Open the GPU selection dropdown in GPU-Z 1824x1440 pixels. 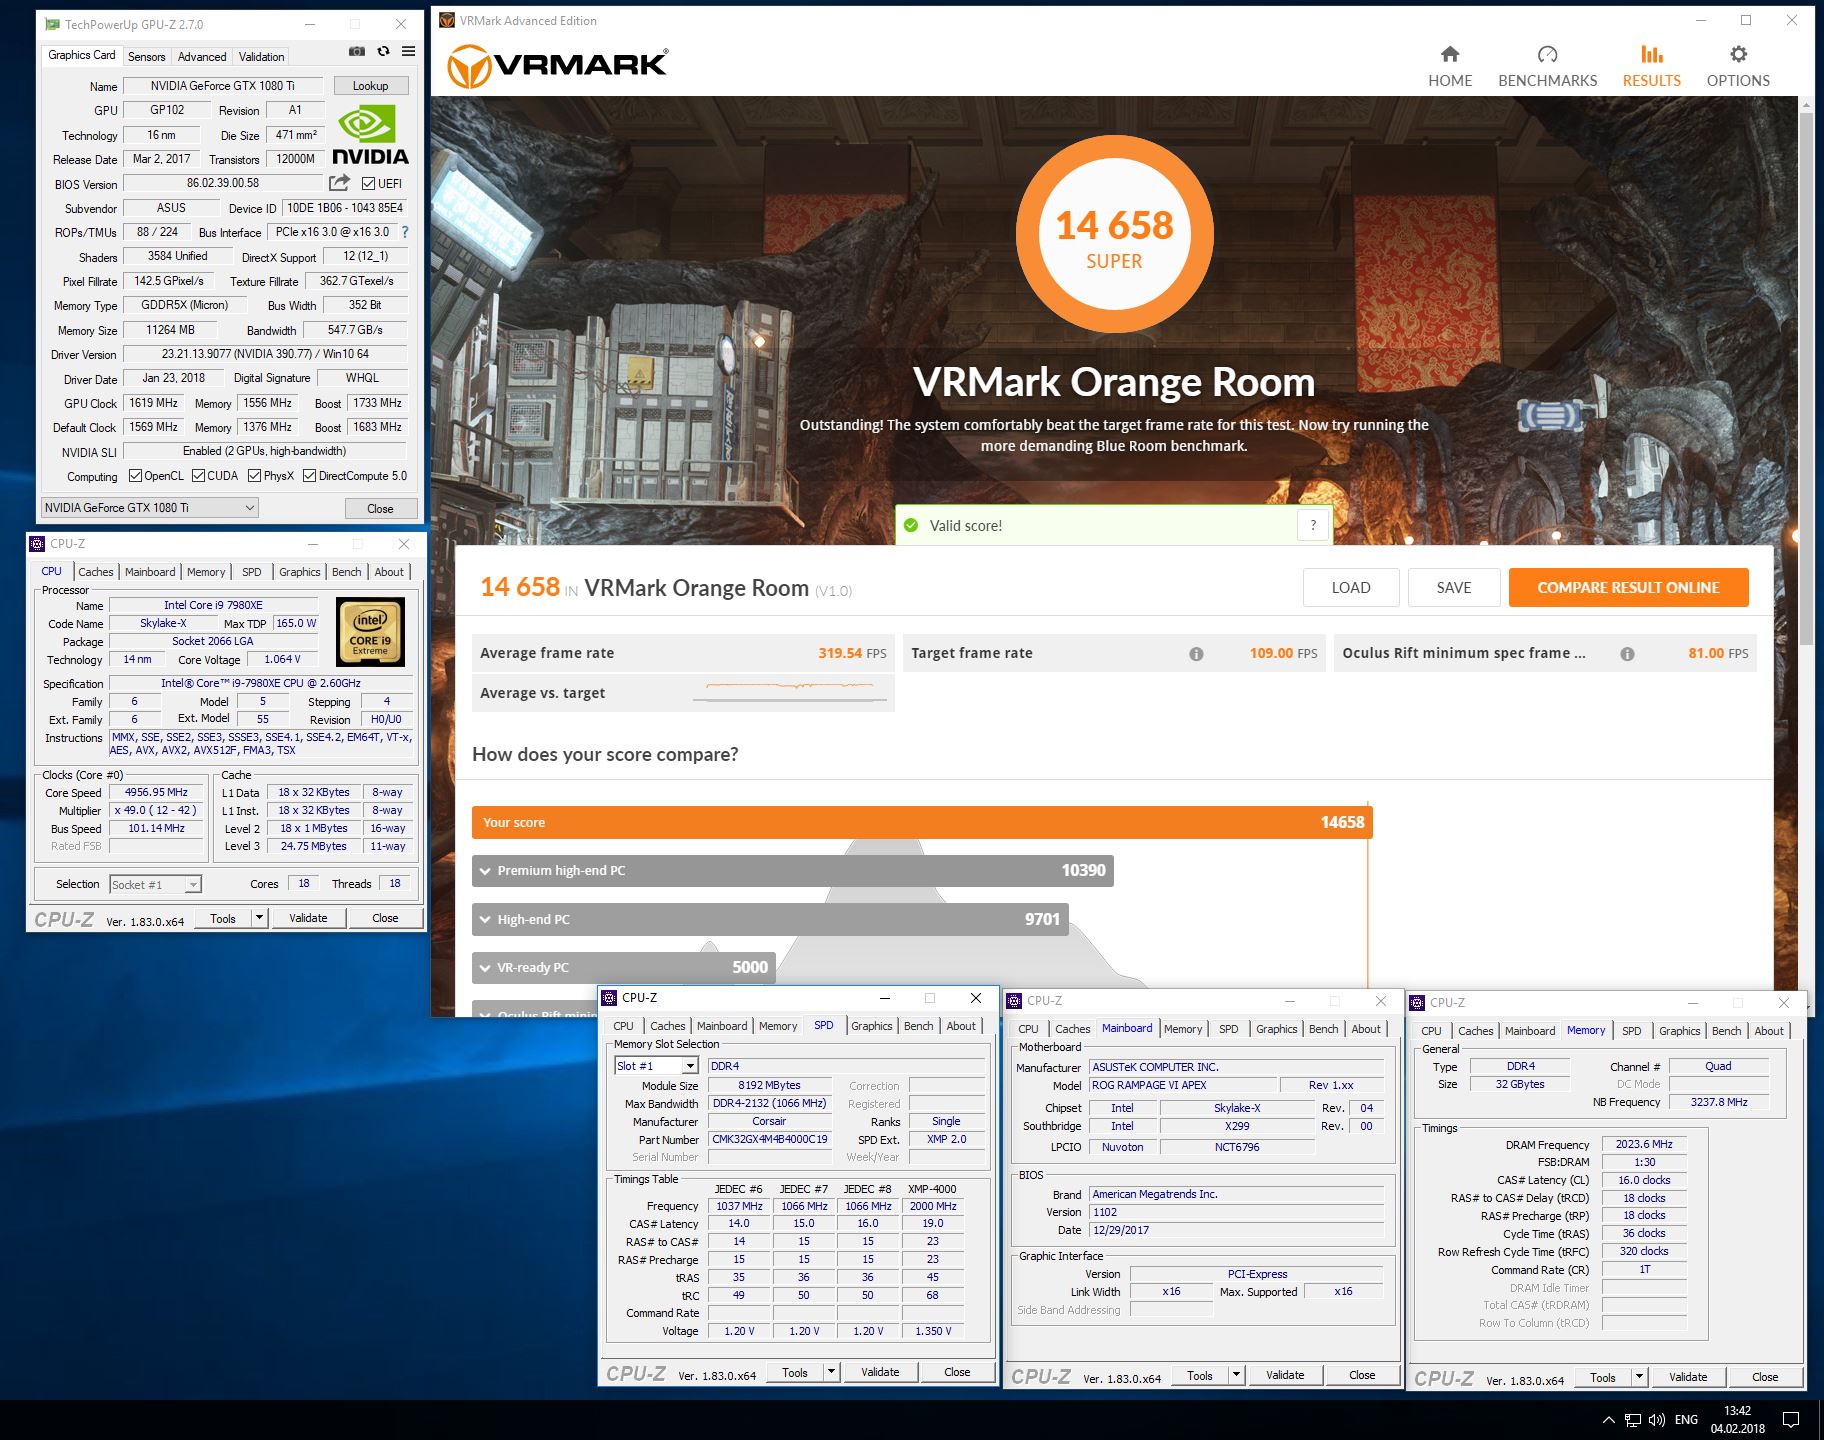[x=149, y=508]
